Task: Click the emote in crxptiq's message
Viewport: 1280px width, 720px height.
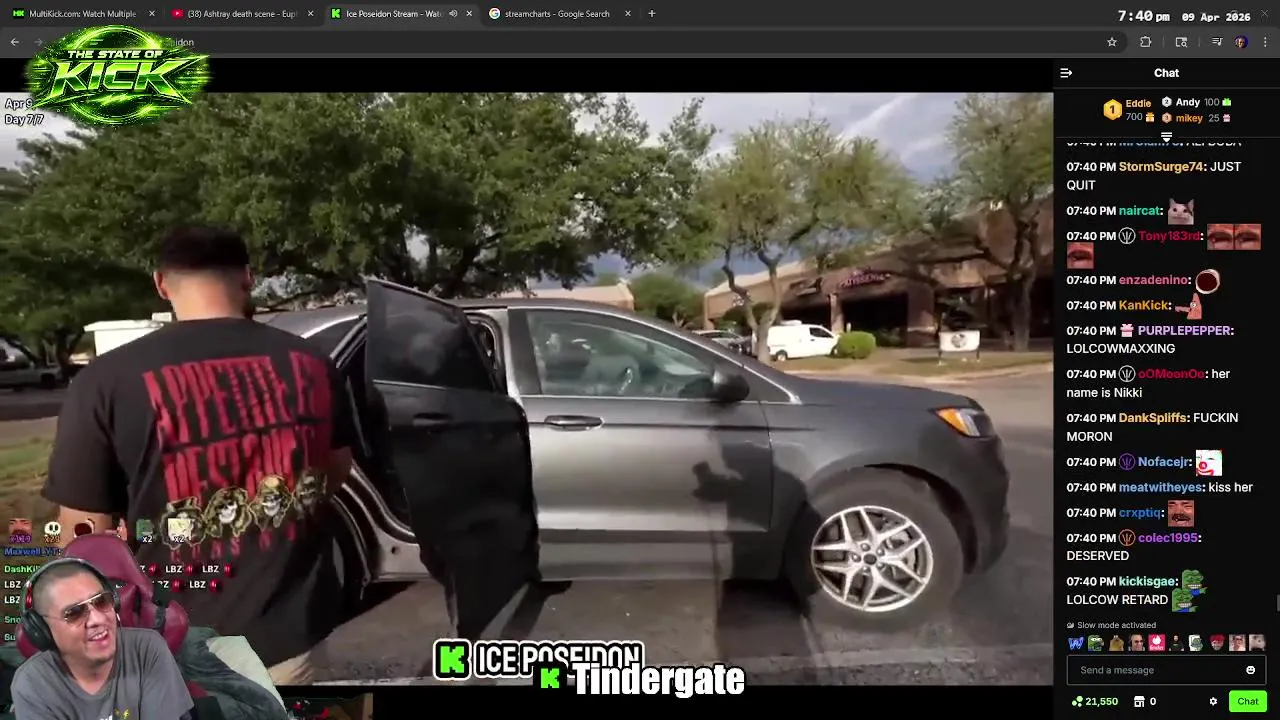Action: tap(1181, 512)
